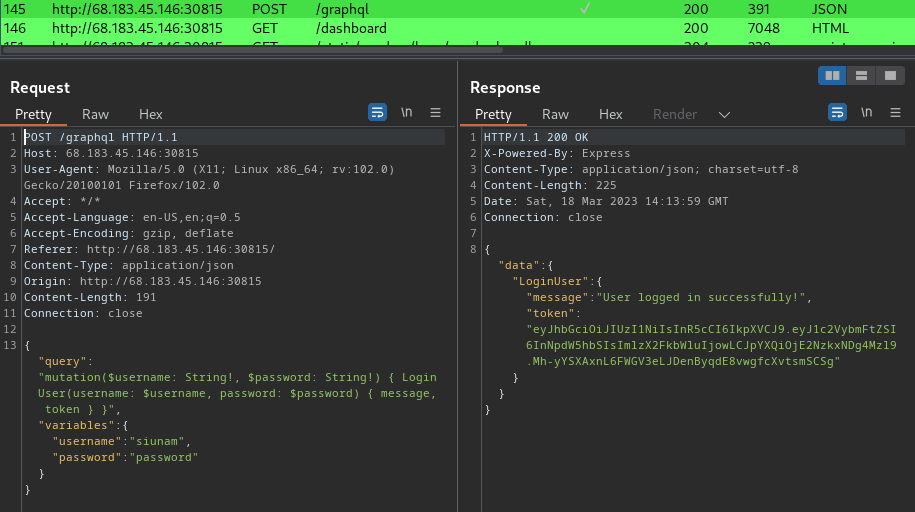Click the 'Connection: close' response header
Image resolution: width=915 pixels, height=512 pixels.
click(543, 217)
